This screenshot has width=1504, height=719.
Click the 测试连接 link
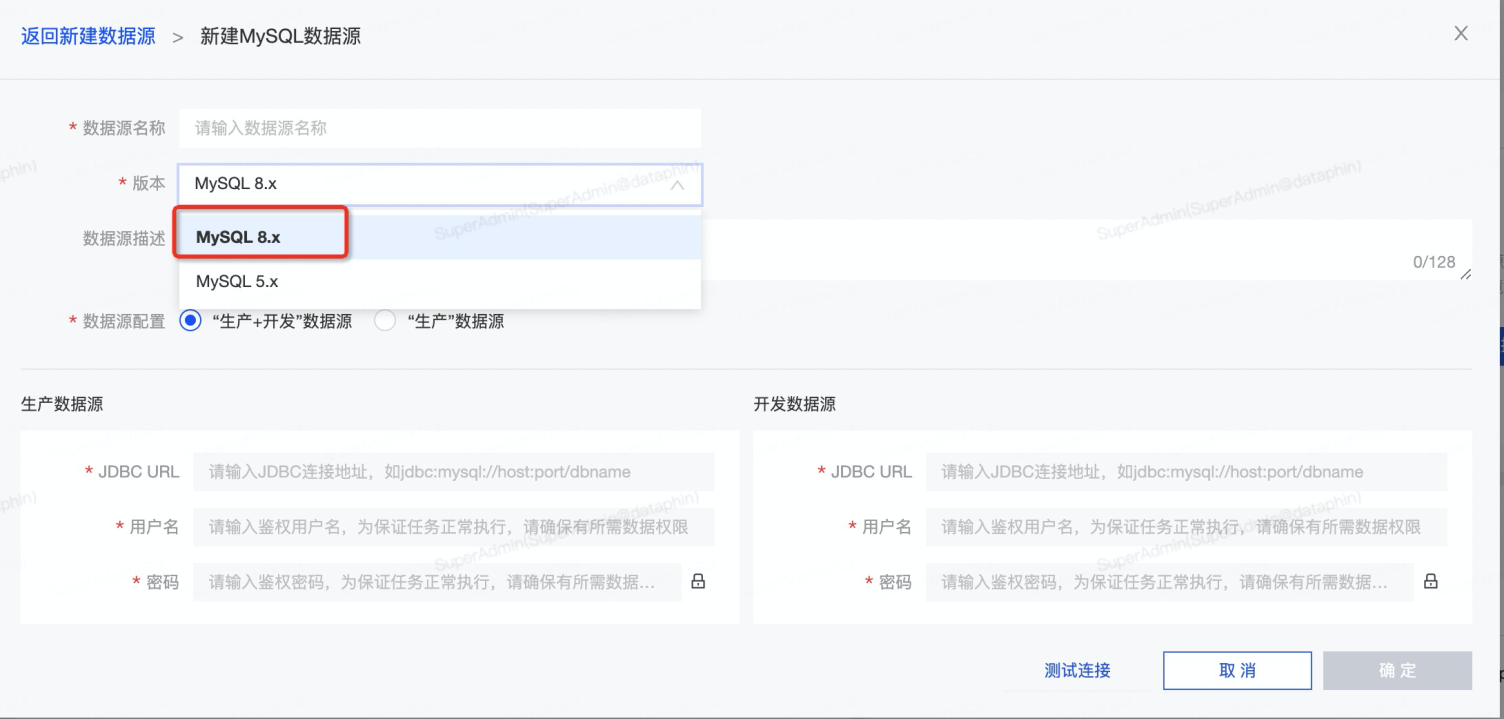point(1077,671)
